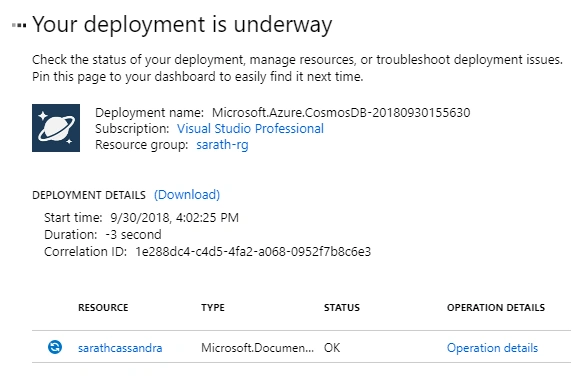The height and width of the screenshot is (386, 588).
Task: Click the RESOURCE column header
Action: coord(103,308)
